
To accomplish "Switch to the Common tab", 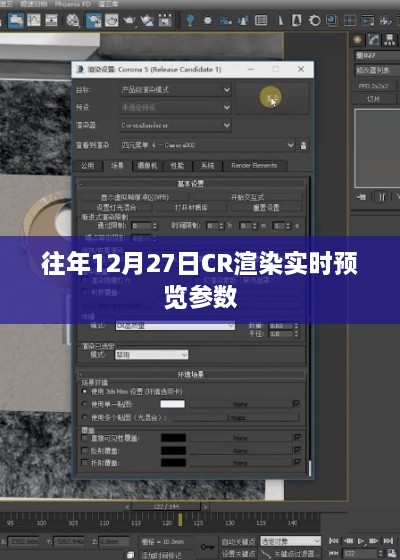I will [x=88, y=165].
